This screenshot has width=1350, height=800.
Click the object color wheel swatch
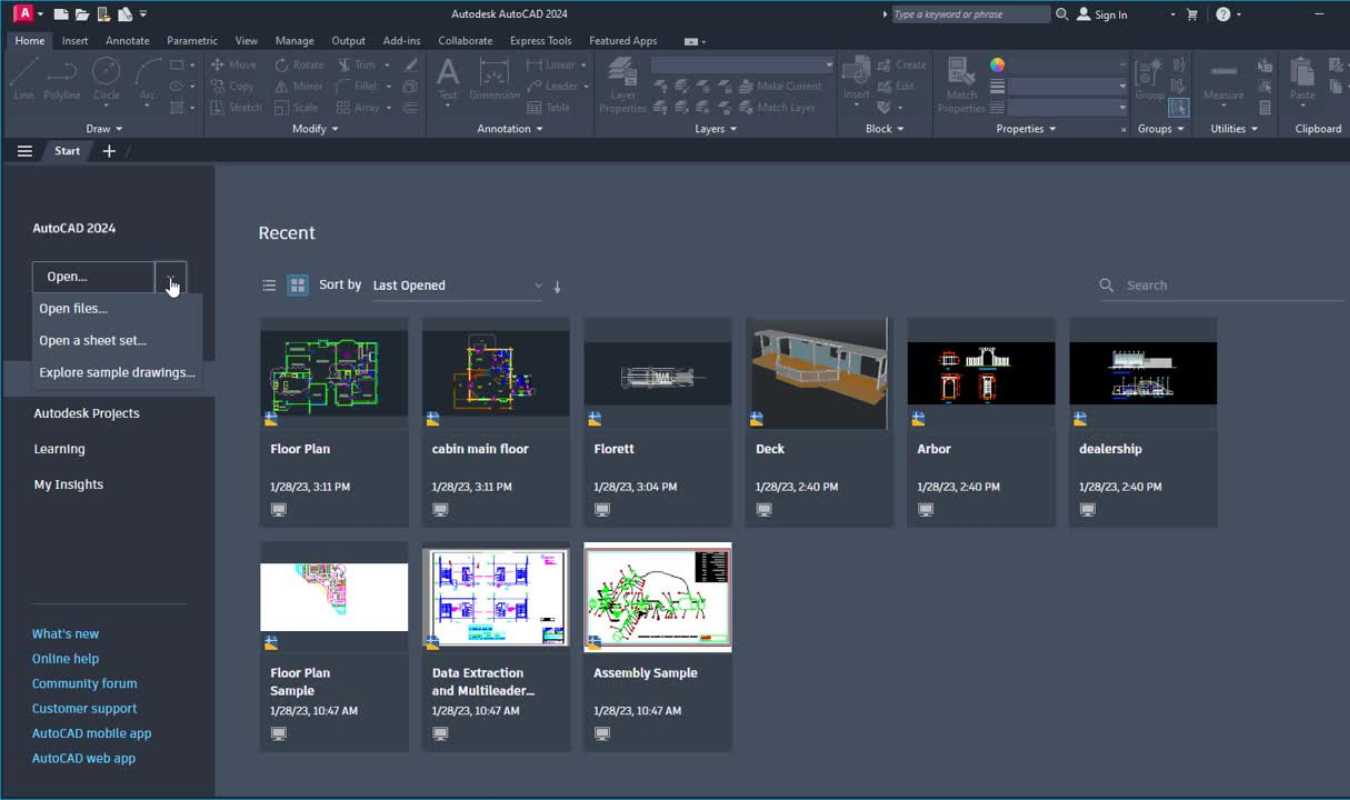[997, 64]
